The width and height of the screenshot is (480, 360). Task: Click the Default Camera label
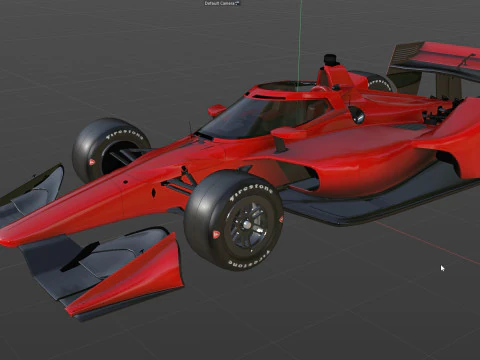220,3
